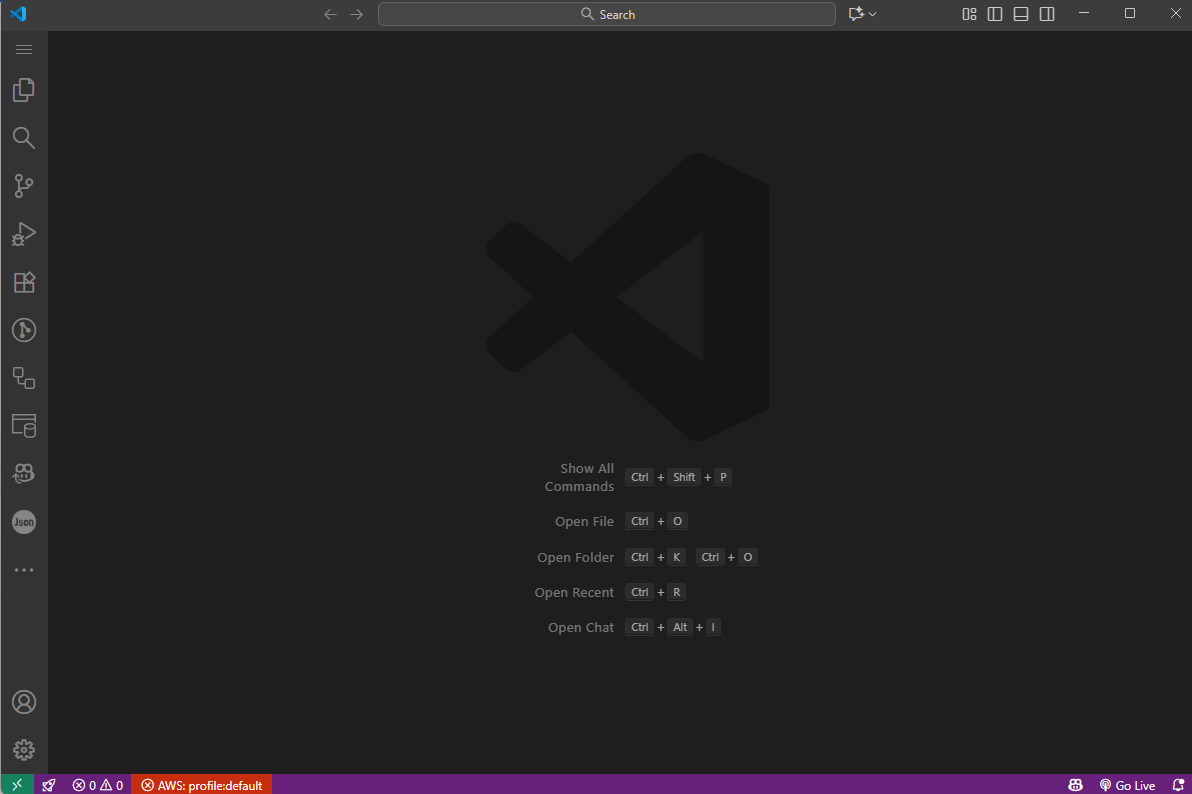Toggle the Secondary Side Bar
This screenshot has height=794, width=1192.
tap(1046, 14)
